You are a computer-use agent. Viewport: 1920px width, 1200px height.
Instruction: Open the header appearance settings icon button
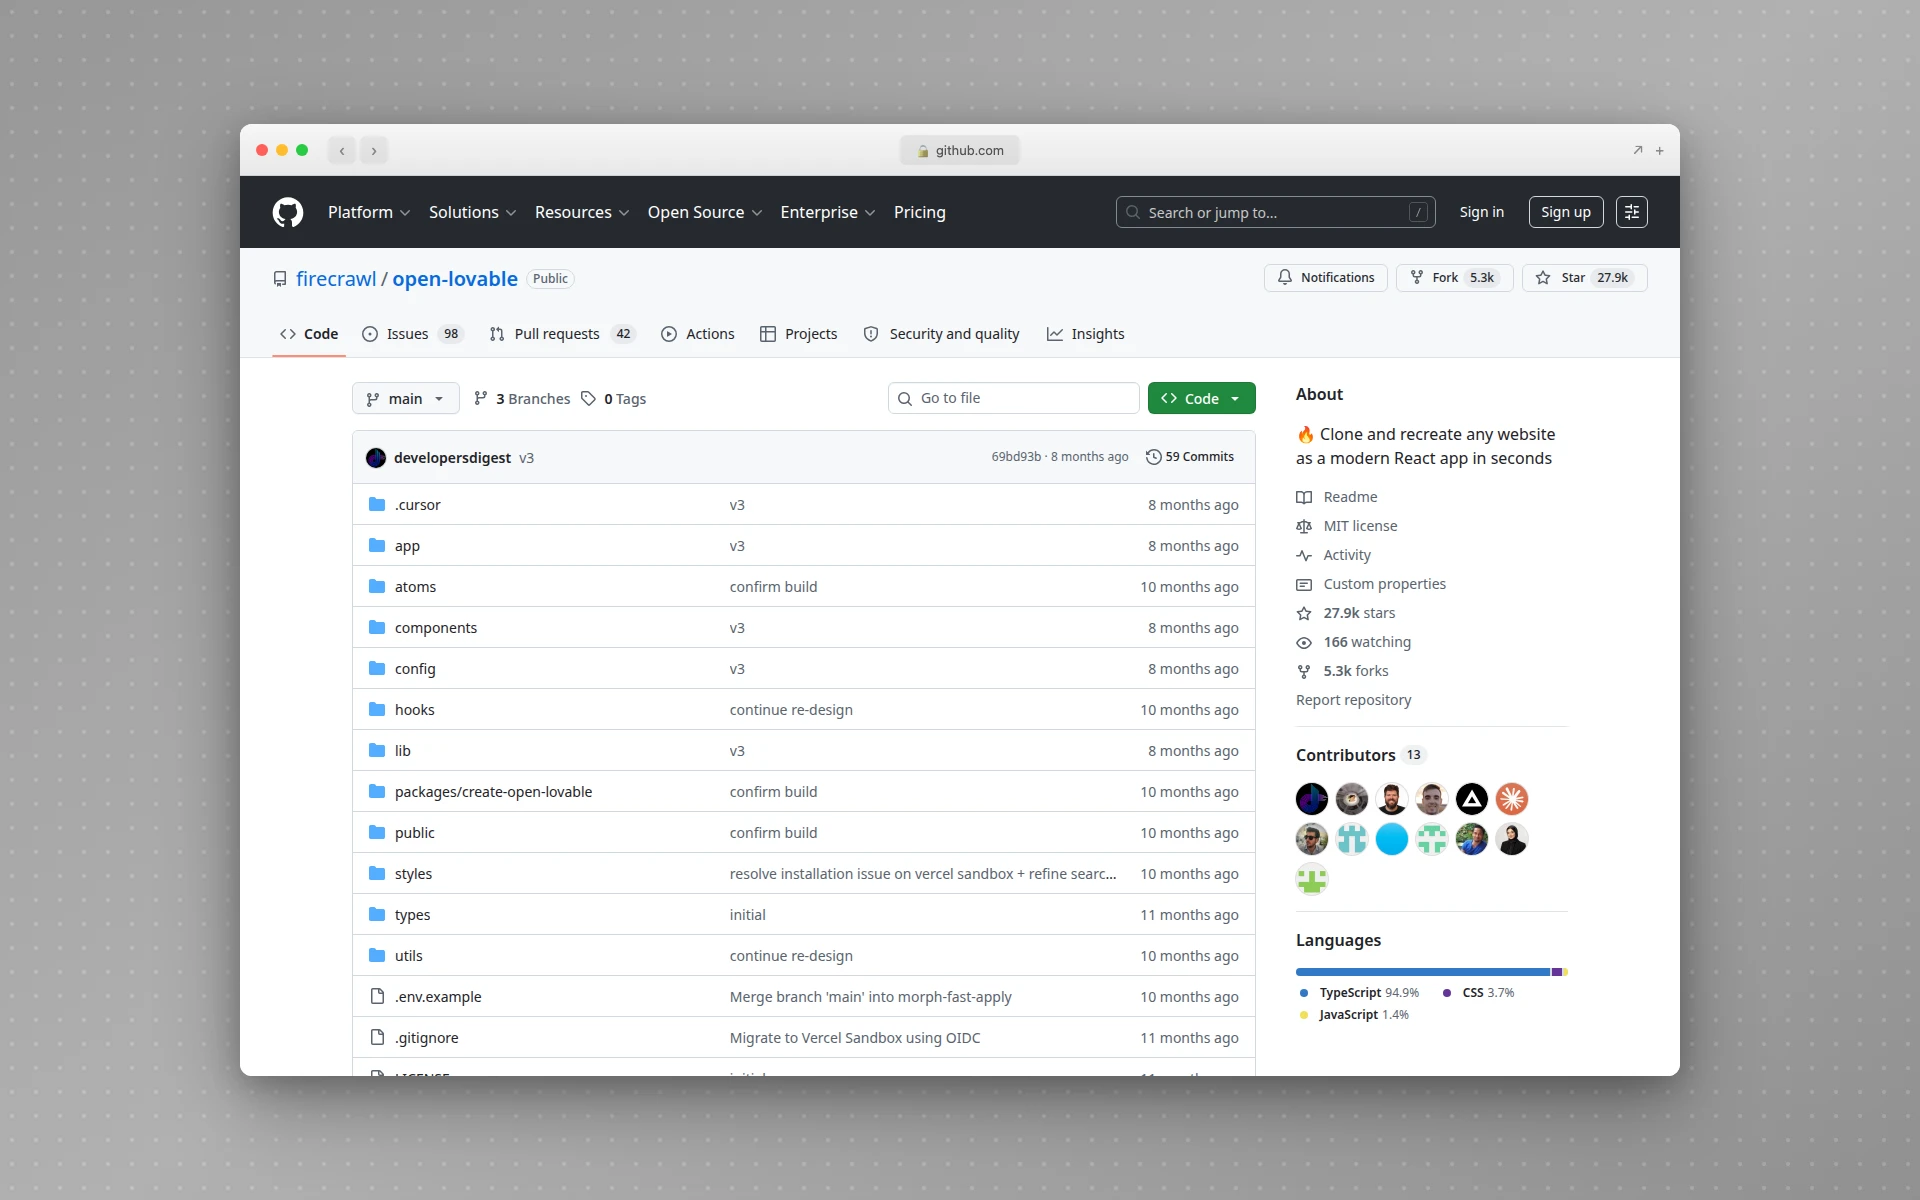click(1631, 212)
